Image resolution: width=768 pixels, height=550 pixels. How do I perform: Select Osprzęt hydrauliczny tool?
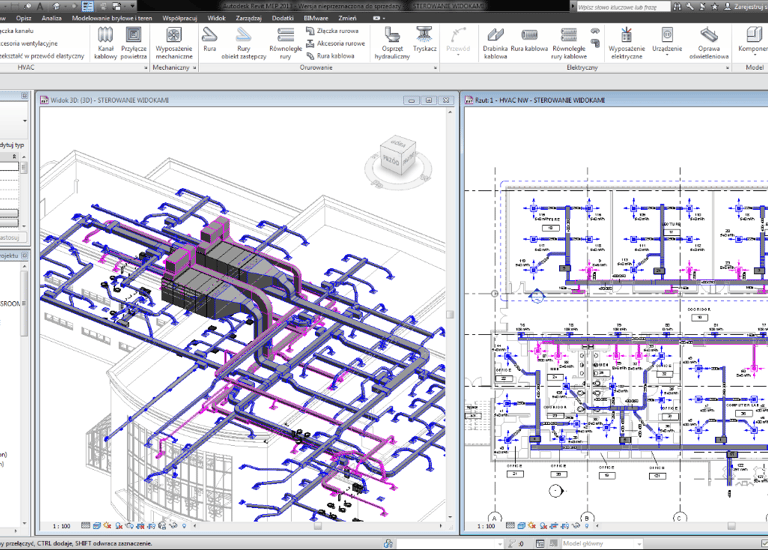[392, 43]
